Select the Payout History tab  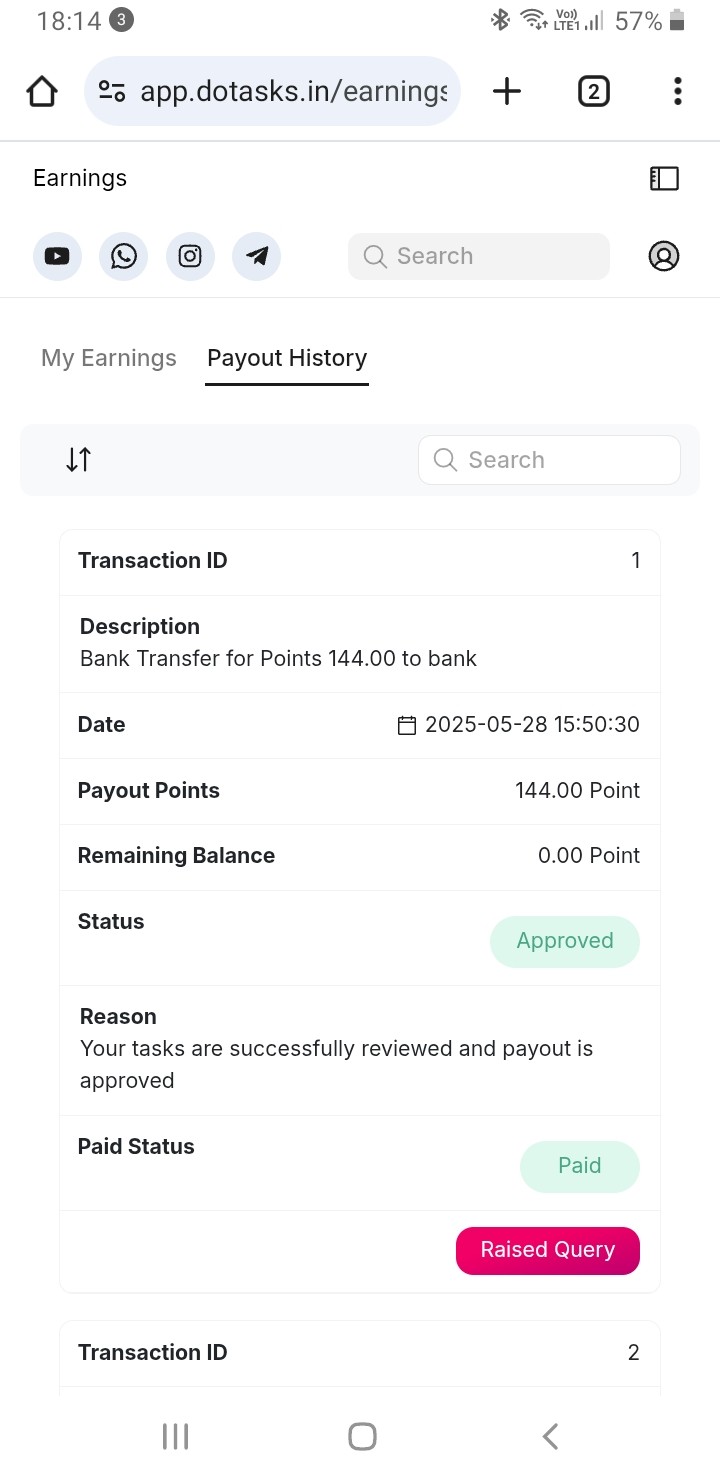click(x=287, y=358)
